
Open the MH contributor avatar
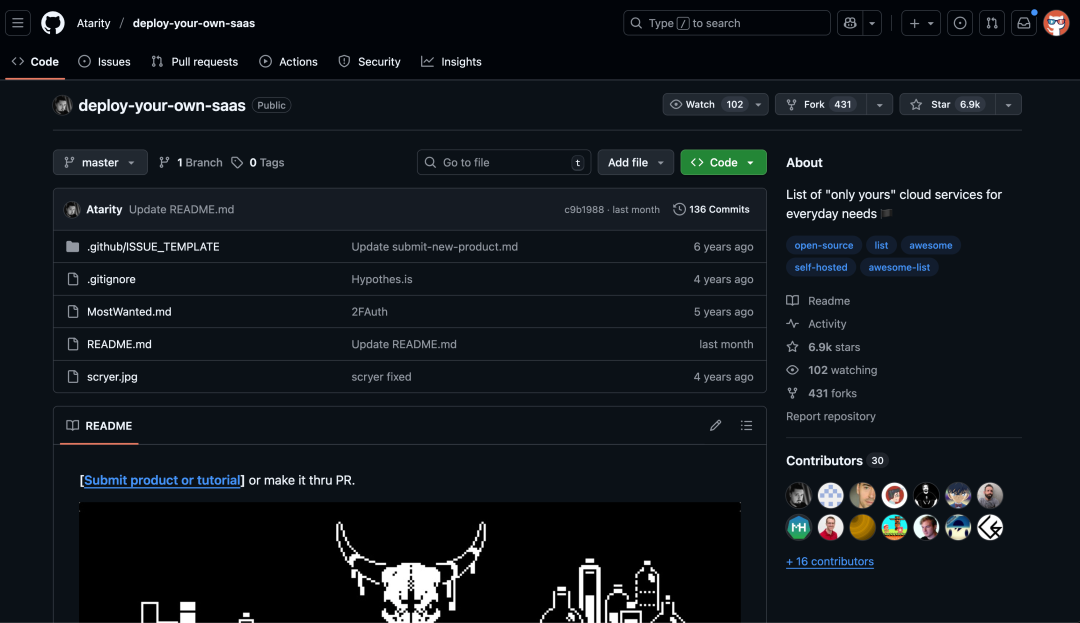799,527
